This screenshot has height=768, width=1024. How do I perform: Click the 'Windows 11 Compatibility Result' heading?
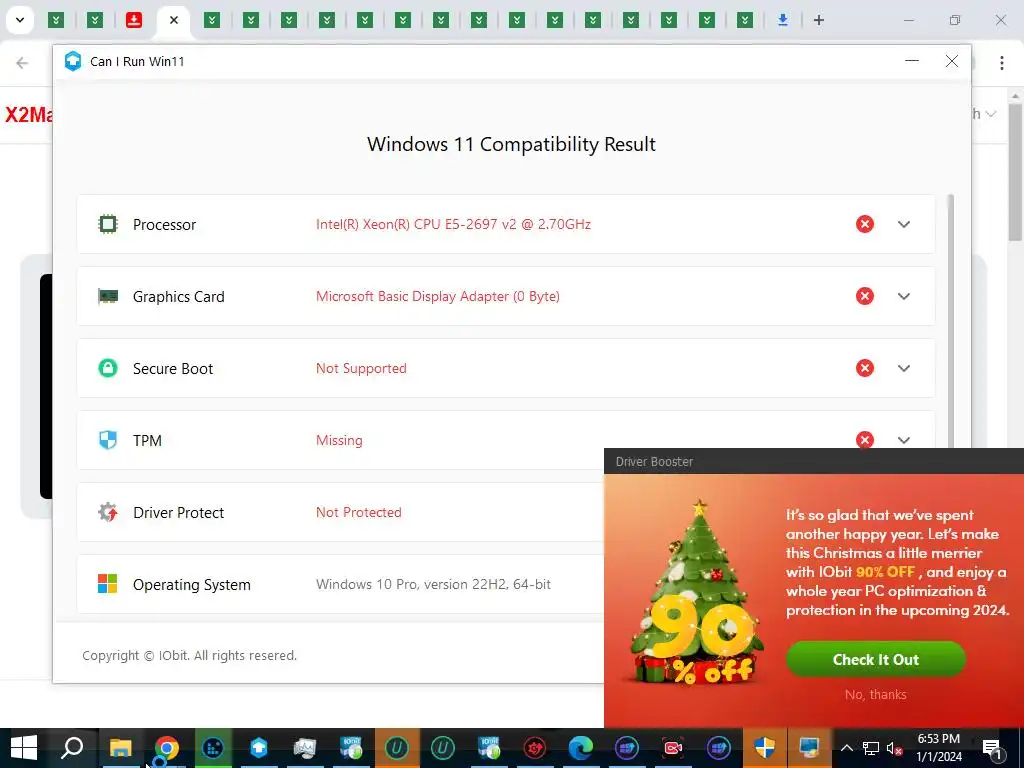coord(511,144)
